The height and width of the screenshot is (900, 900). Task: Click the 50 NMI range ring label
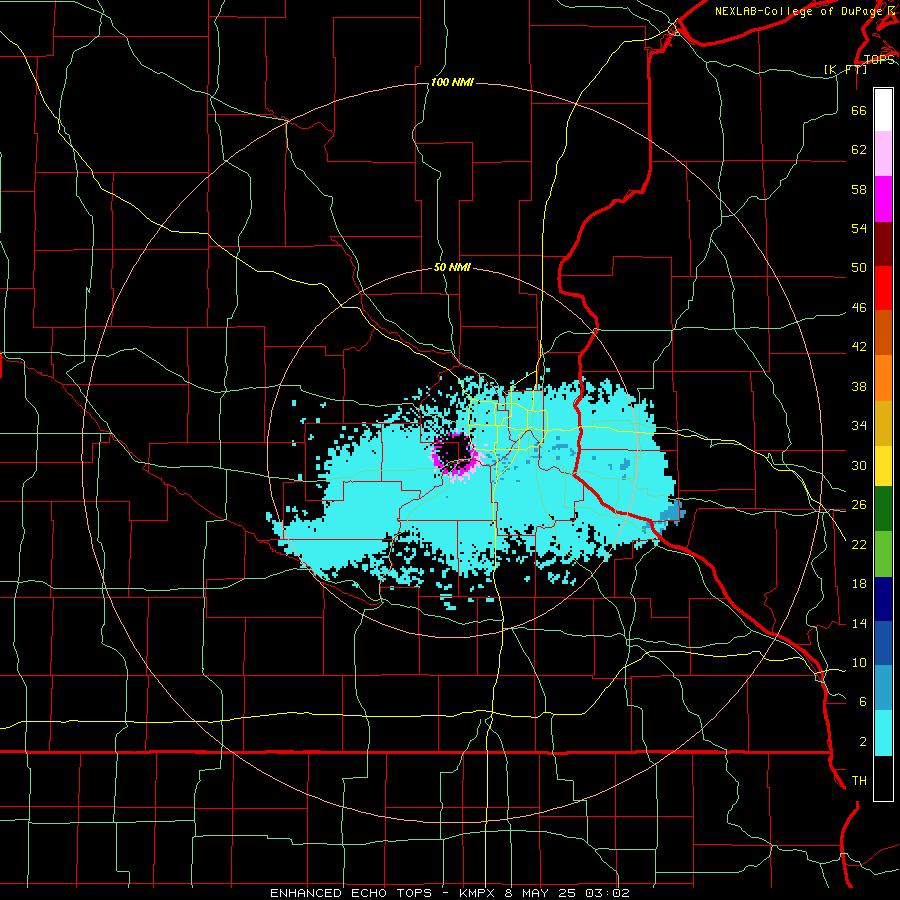[x=452, y=267]
